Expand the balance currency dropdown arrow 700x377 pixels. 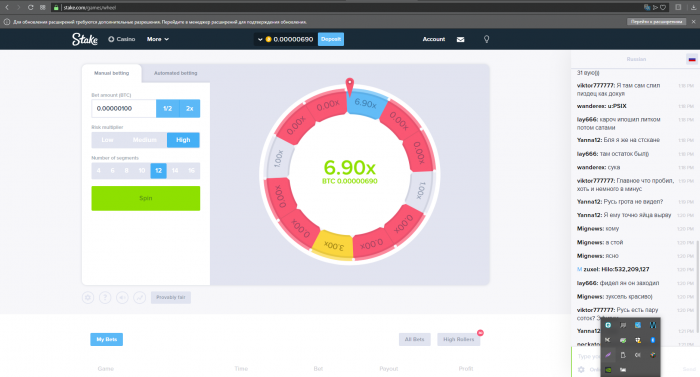tap(260, 39)
